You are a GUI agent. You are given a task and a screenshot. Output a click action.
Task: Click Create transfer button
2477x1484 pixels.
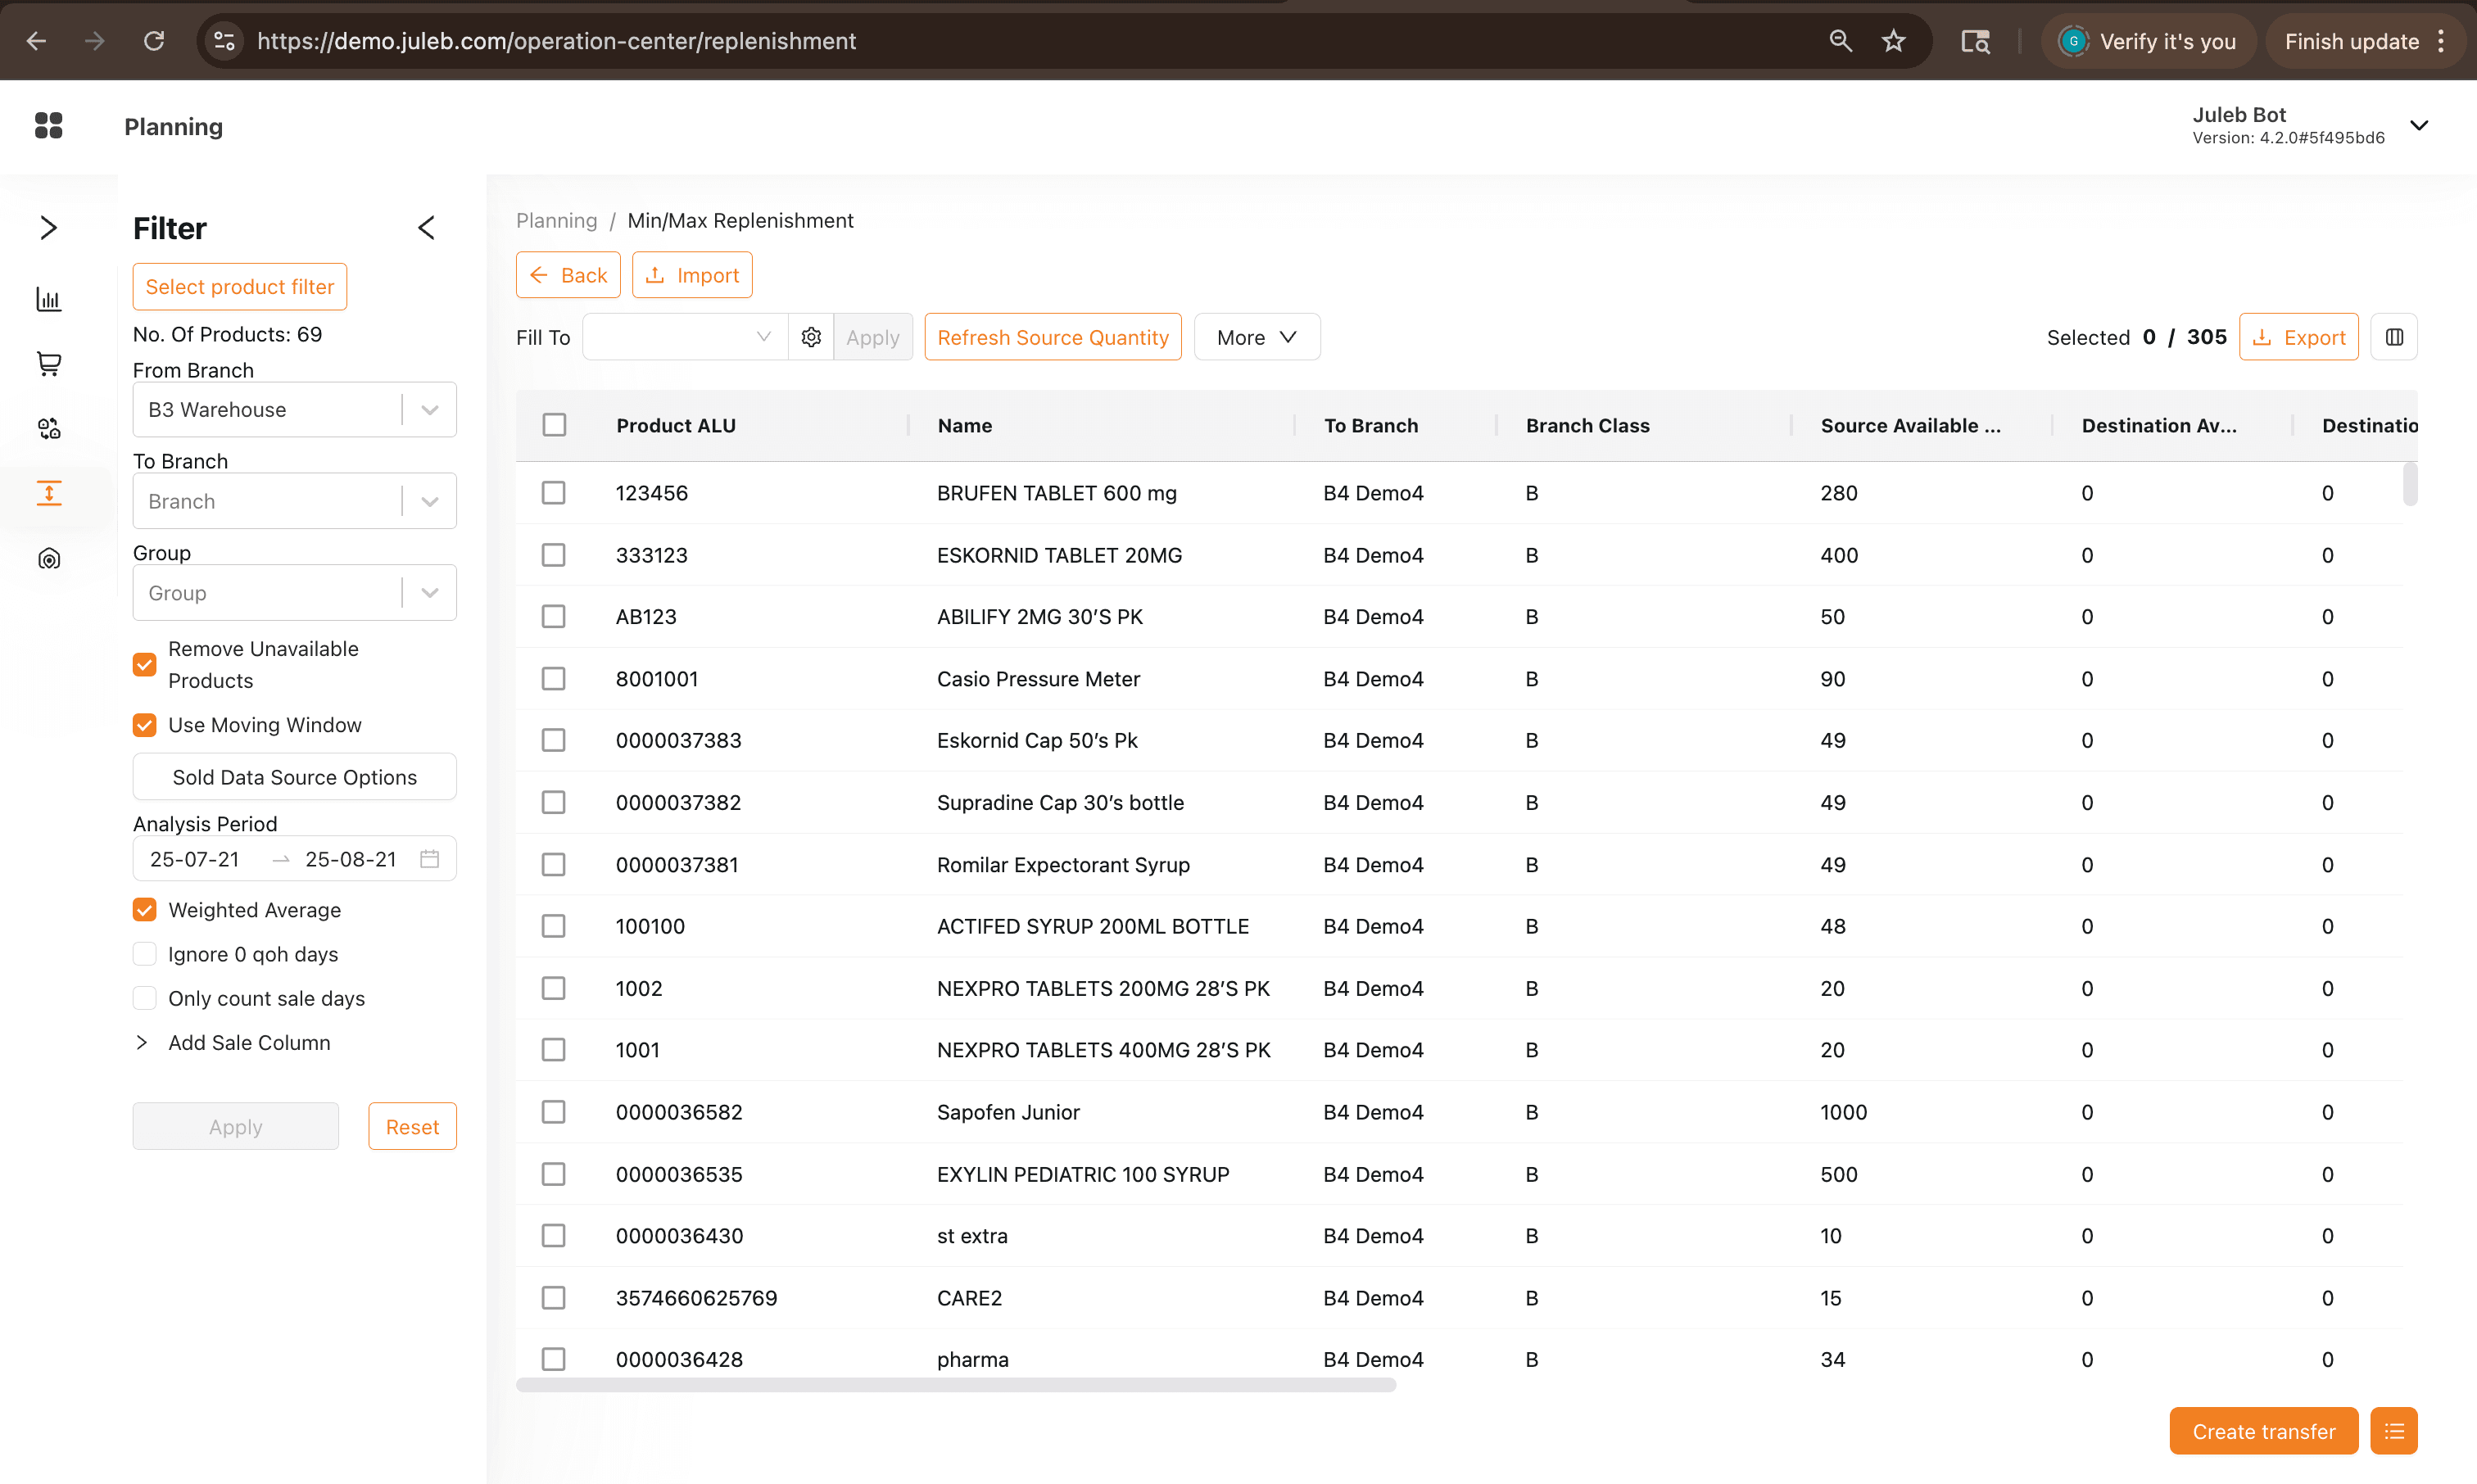pos(2264,1431)
